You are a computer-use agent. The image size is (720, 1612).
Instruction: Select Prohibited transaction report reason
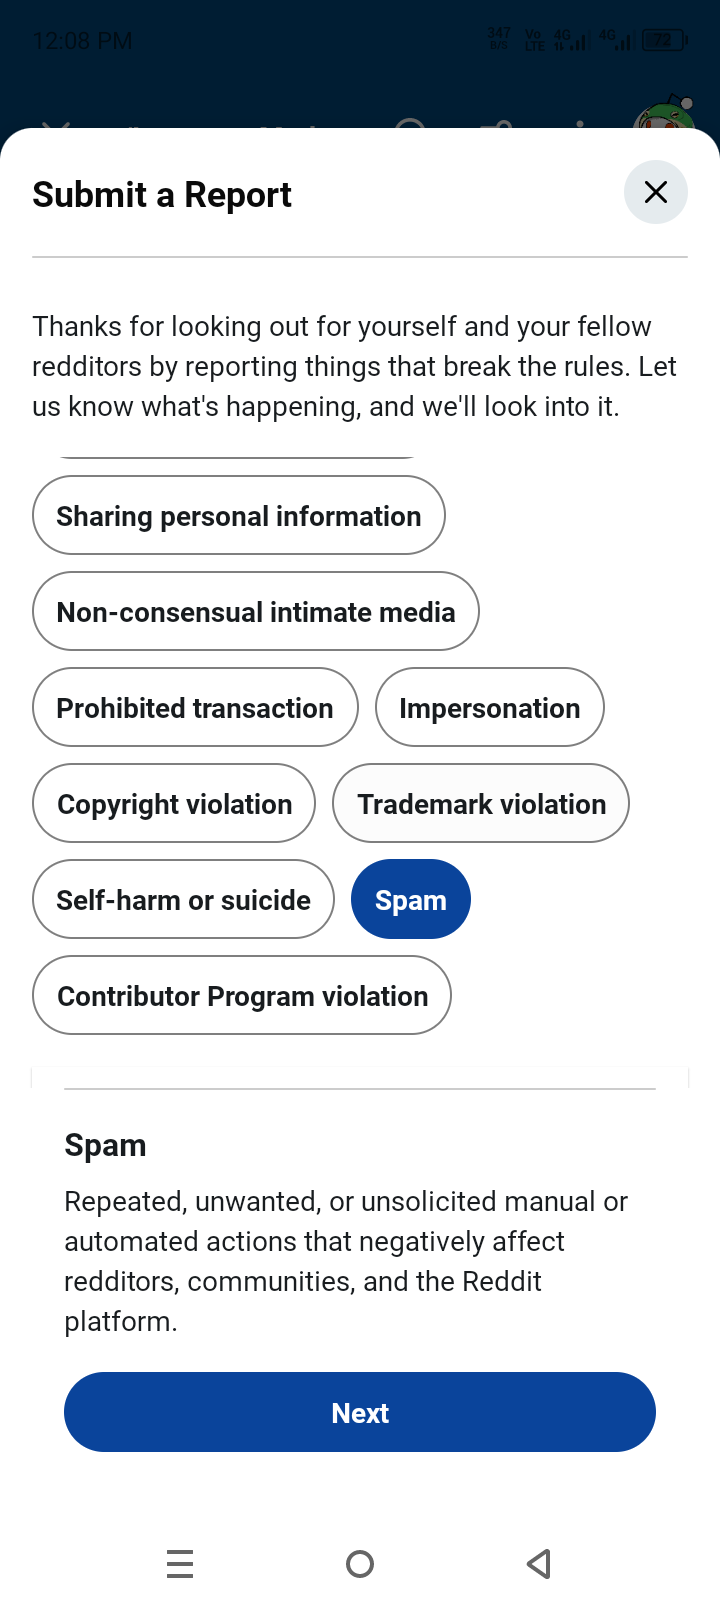pyautogui.click(x=195, y=708)
